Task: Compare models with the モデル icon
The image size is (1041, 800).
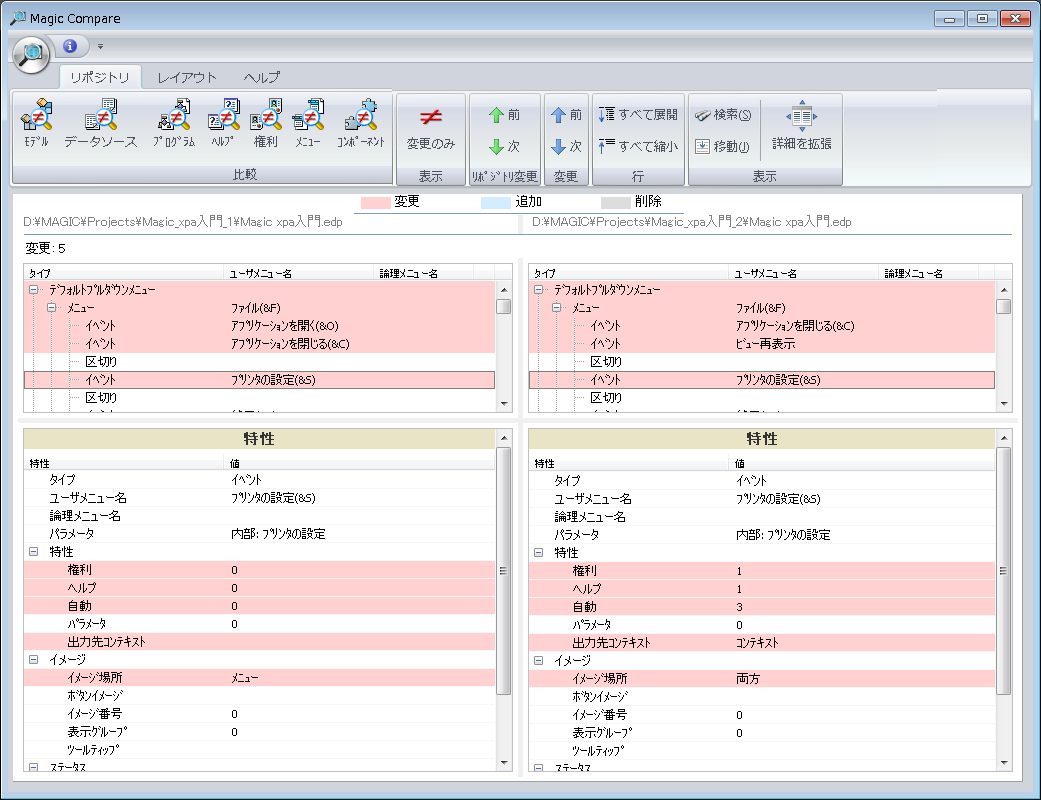Action: [x=37, y=123]
